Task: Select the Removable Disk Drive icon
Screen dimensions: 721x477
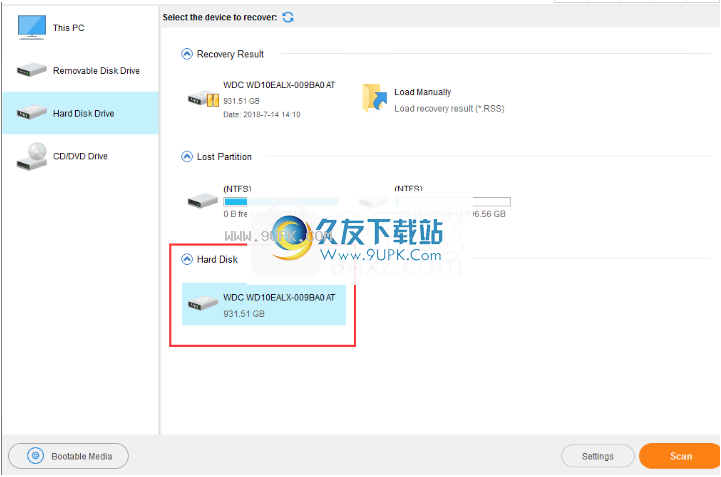Action: click(31, 70)
